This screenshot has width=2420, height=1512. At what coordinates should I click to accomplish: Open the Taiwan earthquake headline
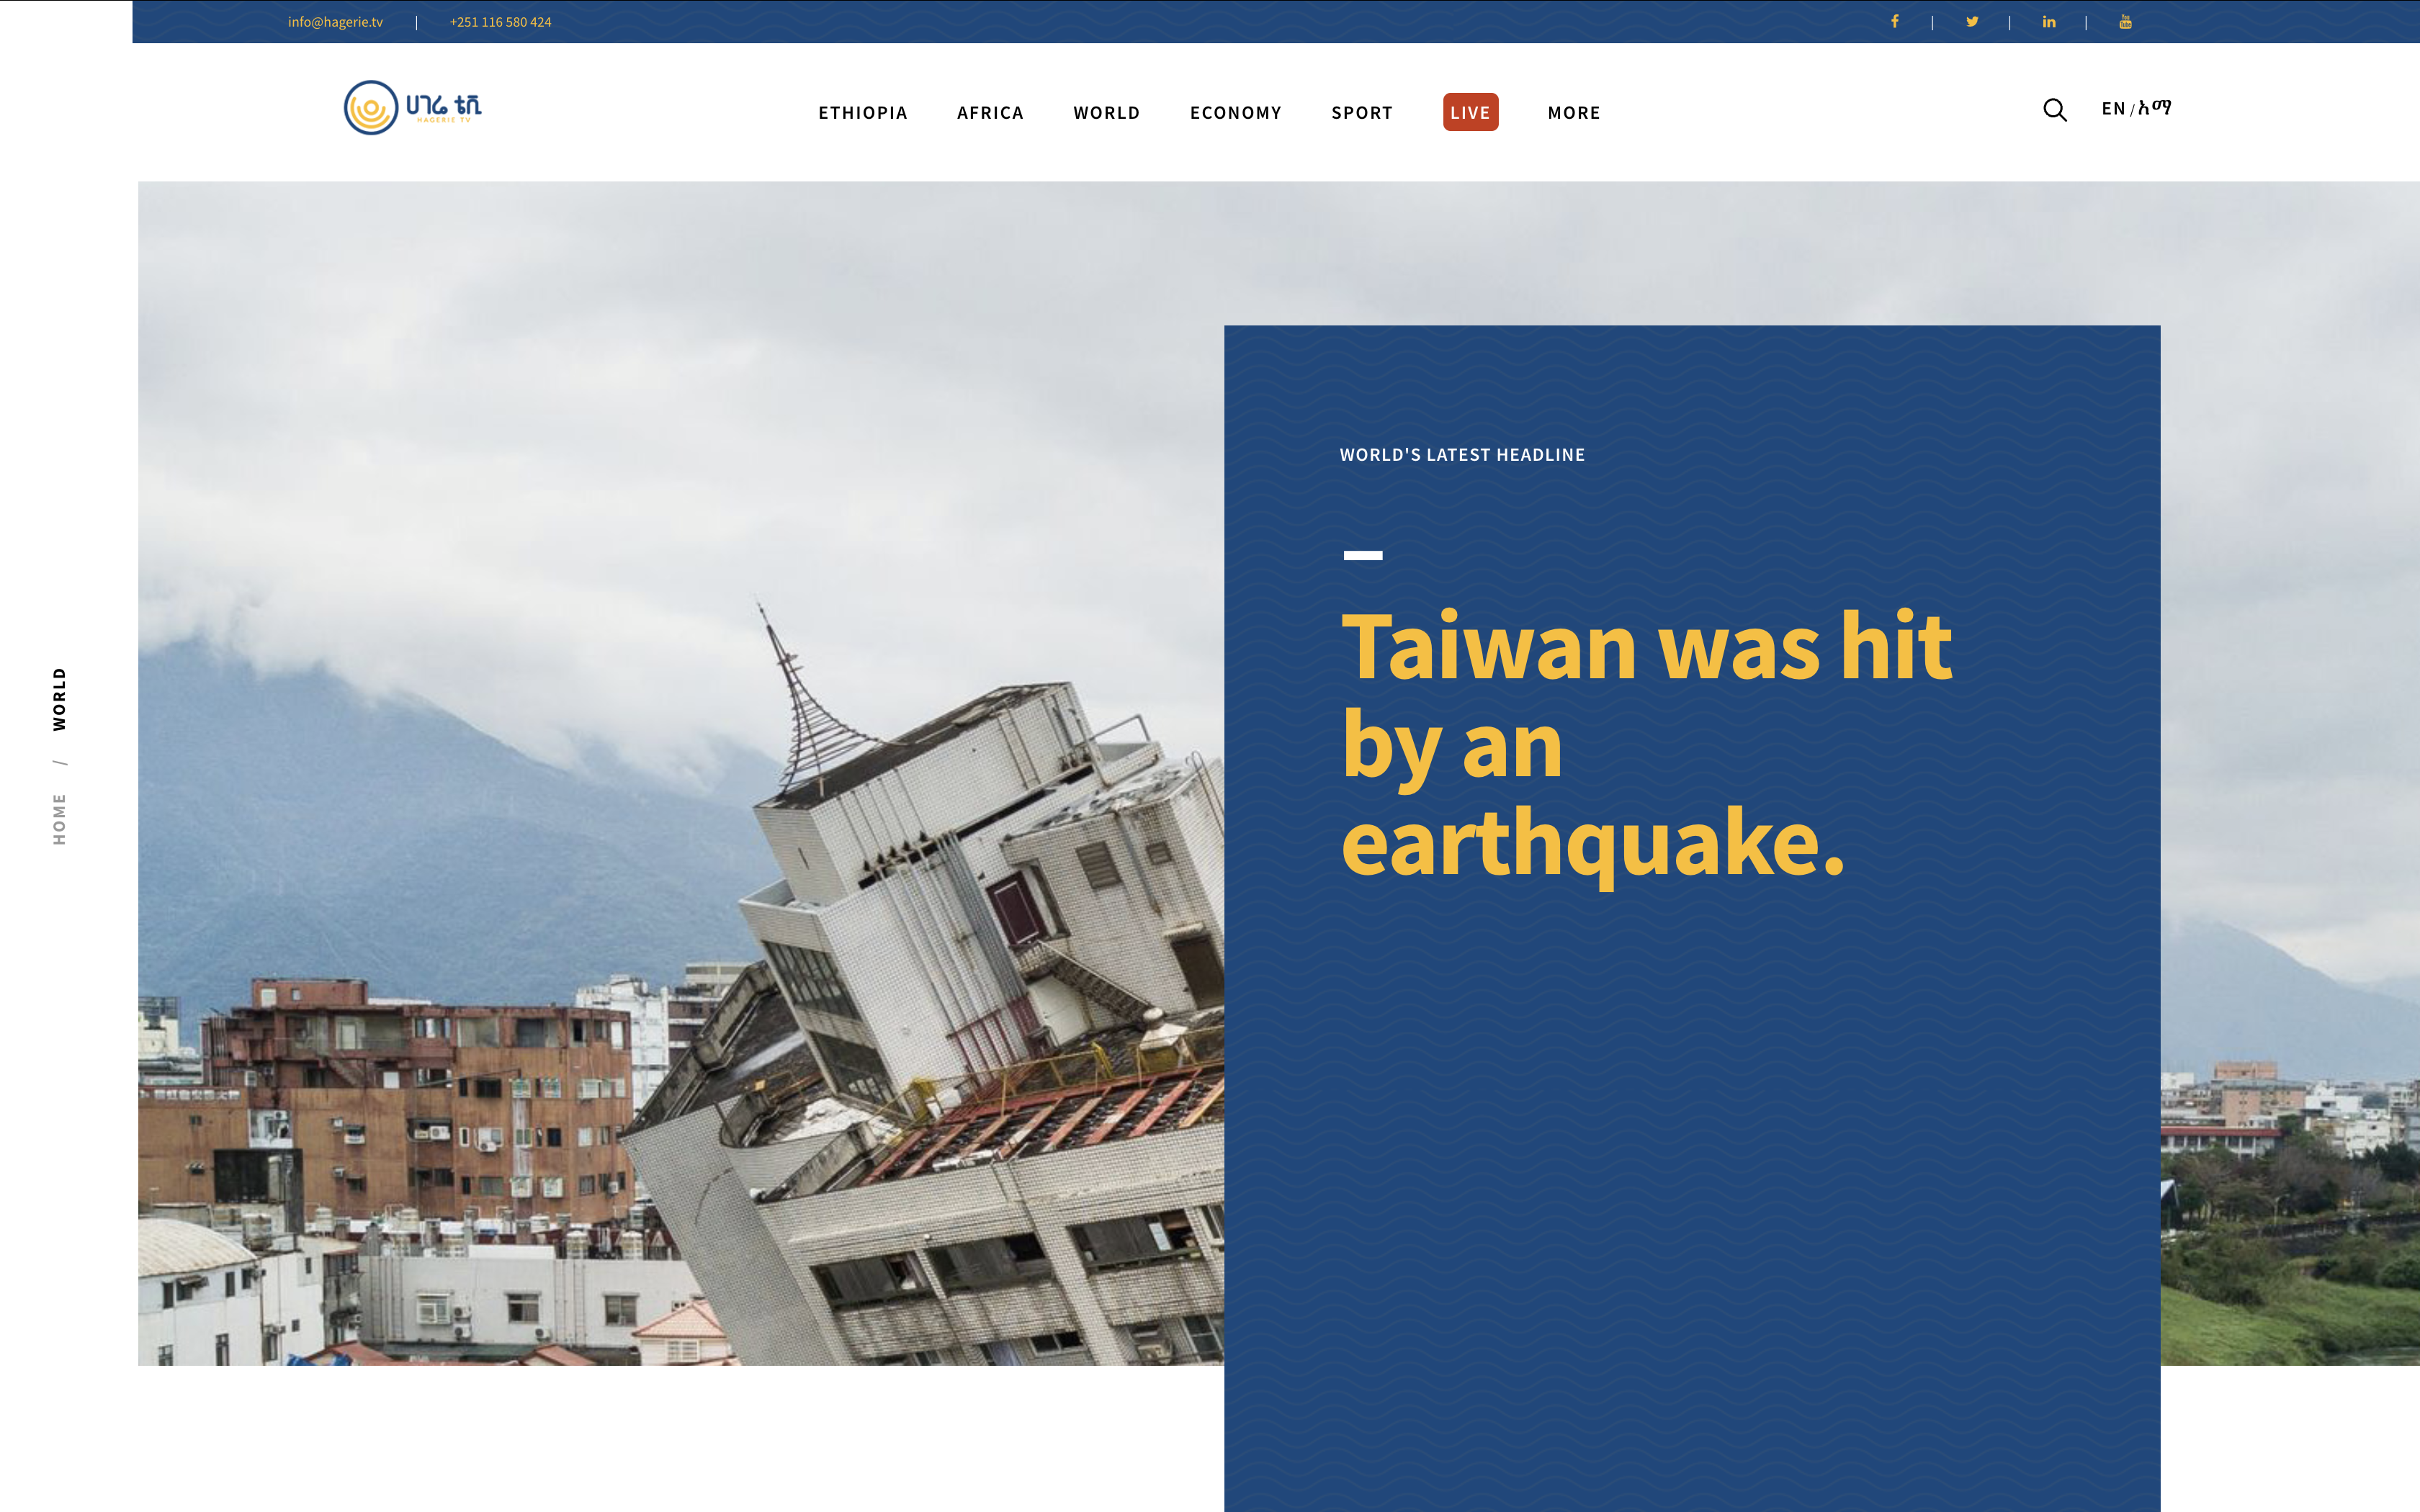[1645, 745]
